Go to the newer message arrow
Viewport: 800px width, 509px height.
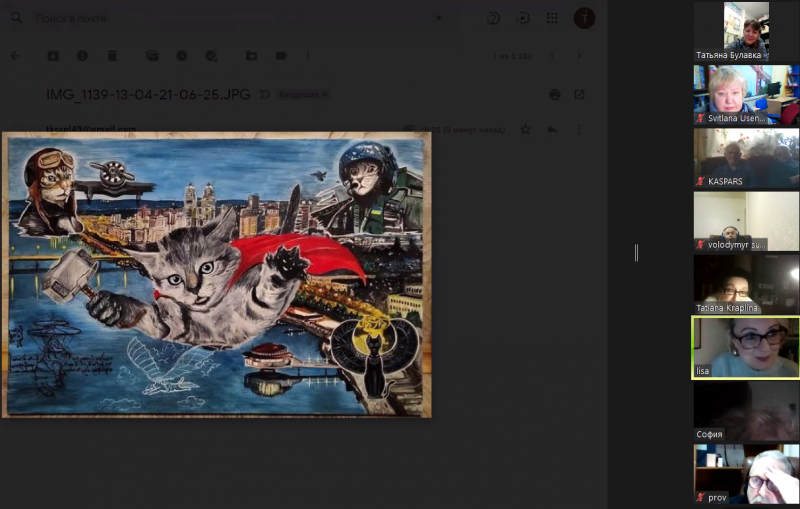click(553, 56)
